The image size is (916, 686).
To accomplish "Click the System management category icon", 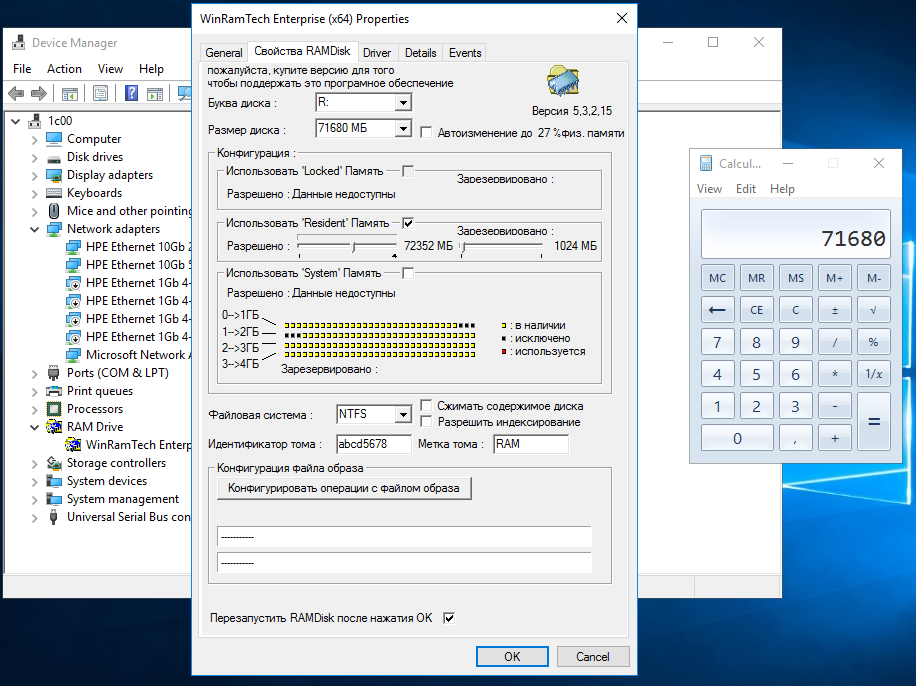I will 54,499.
